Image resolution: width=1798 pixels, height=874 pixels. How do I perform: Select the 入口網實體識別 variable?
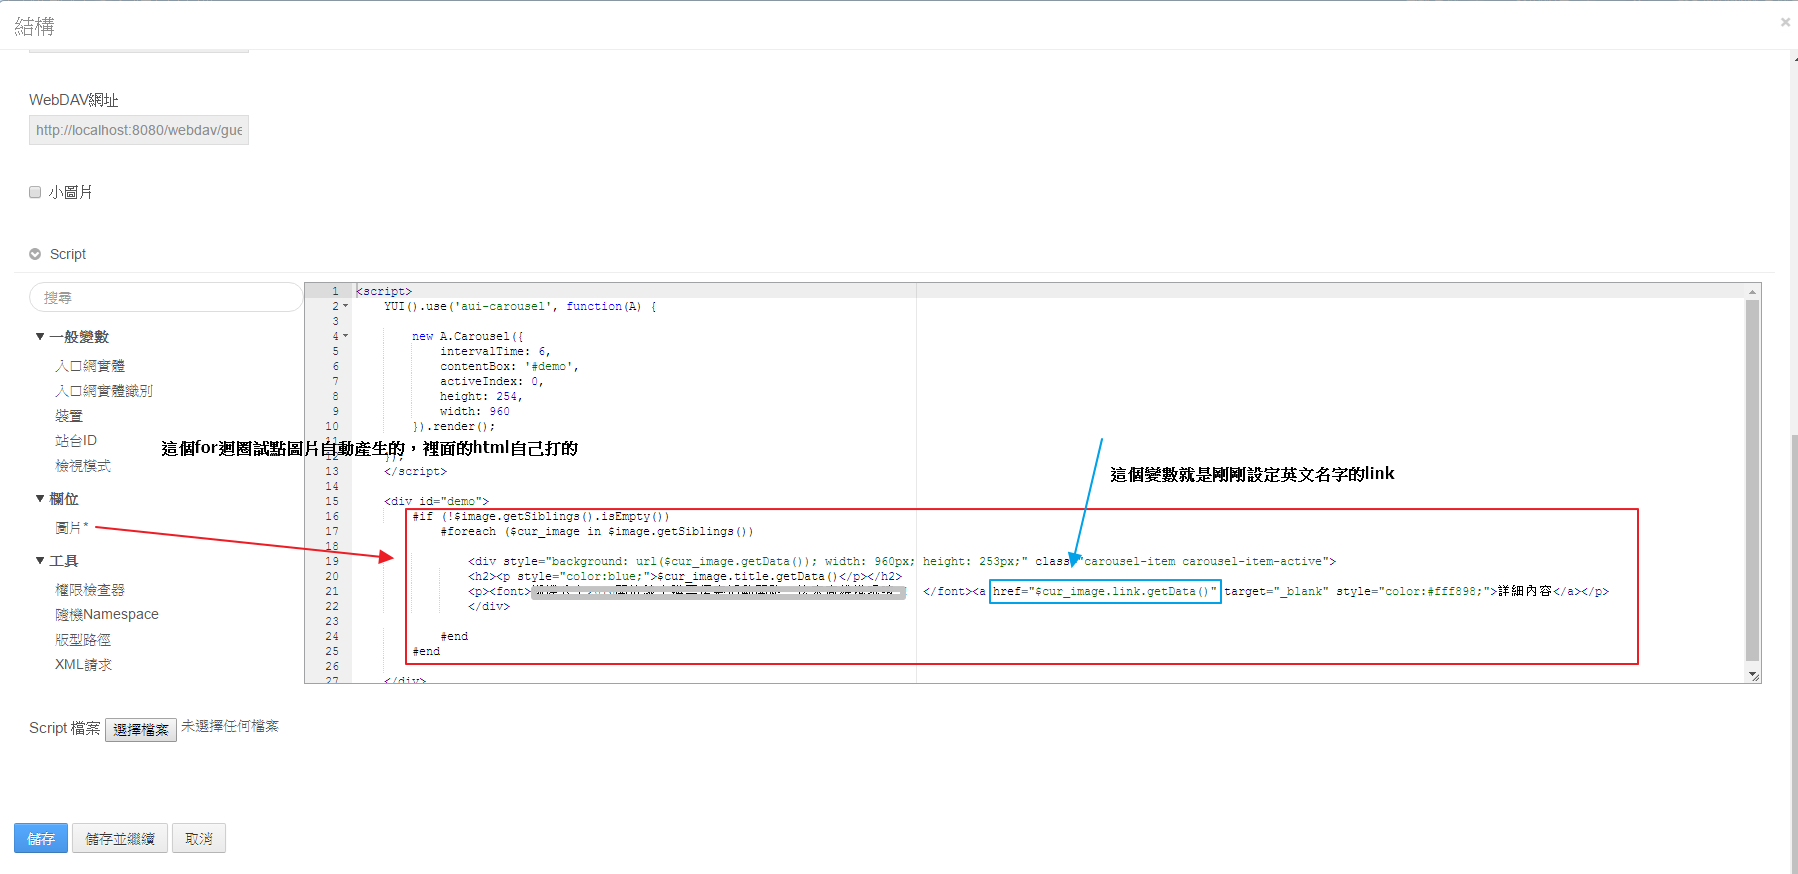pyautogui.click(x=104, y=391)
